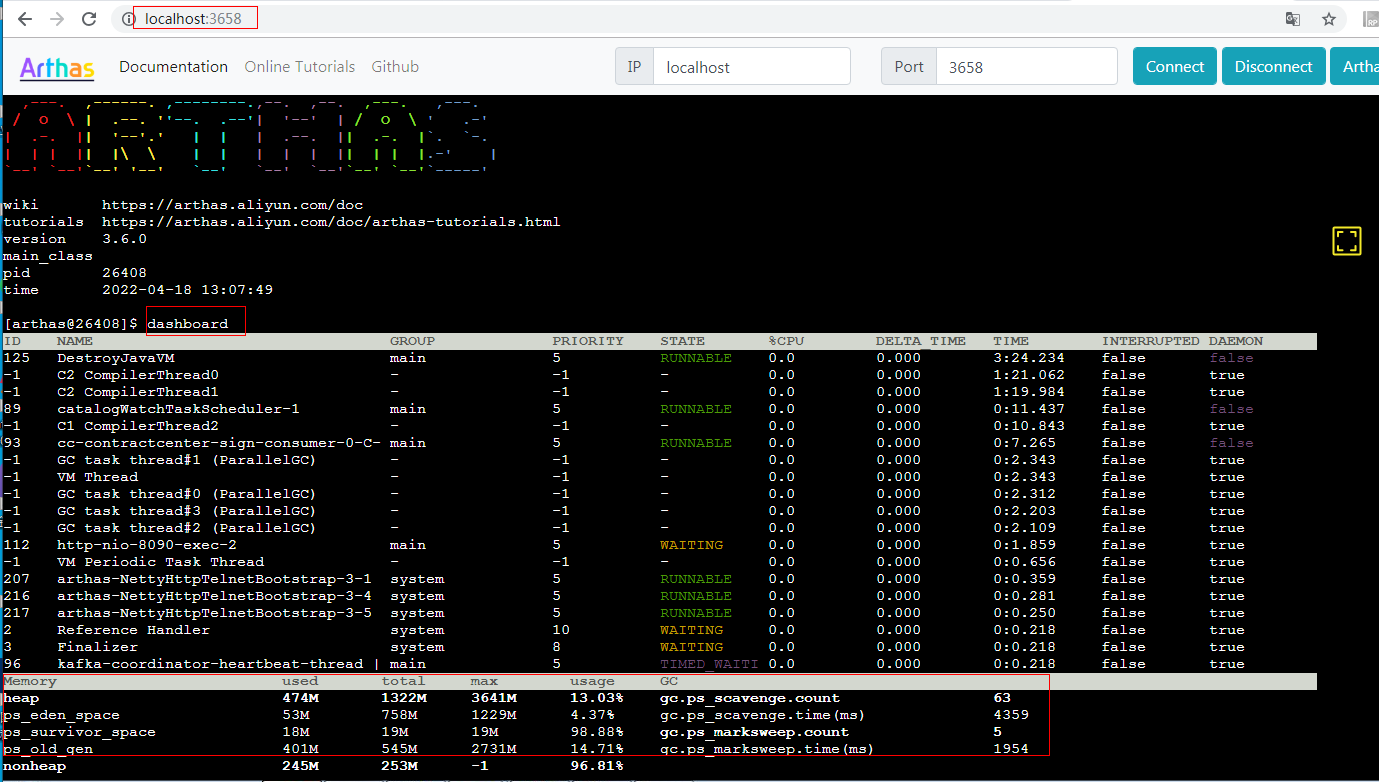
Task: Click the GROUP column header
Action: 412,341
